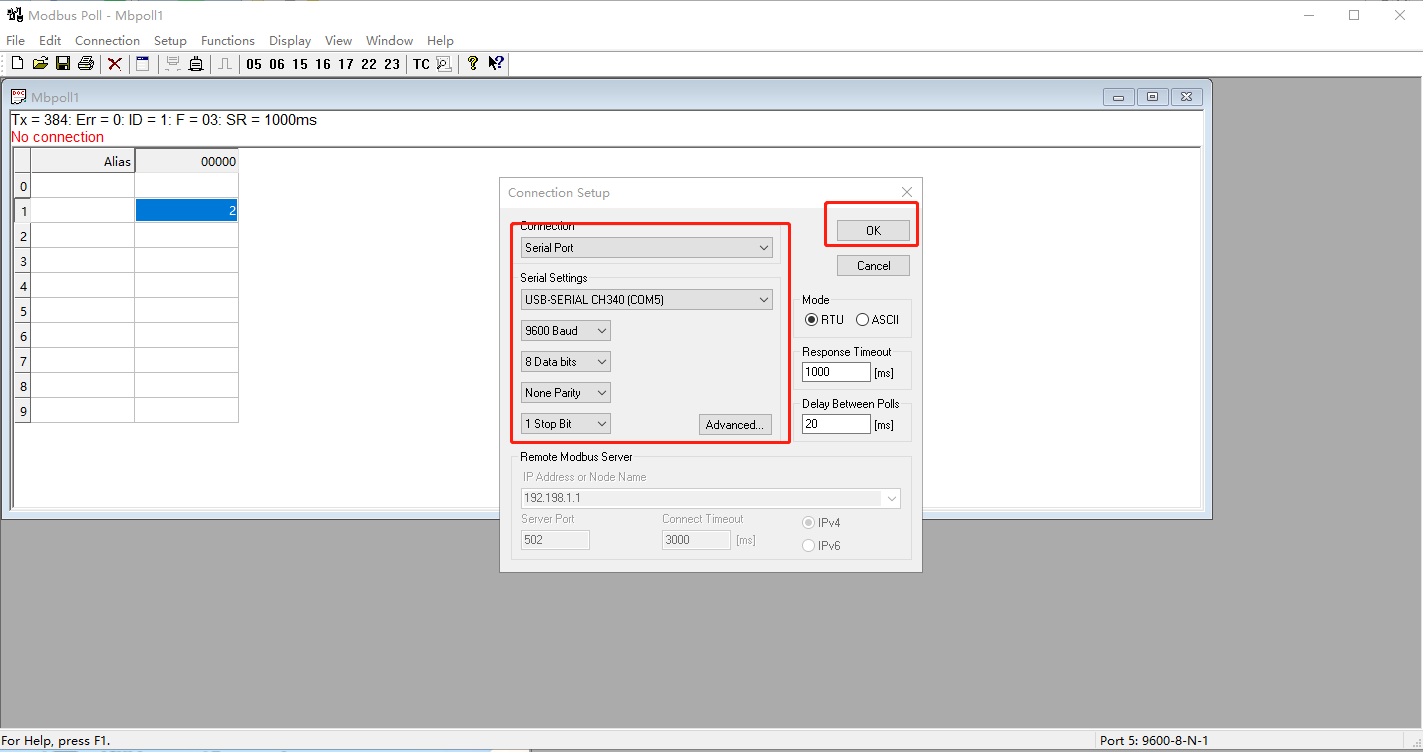Expand the None Parity dropdown
The width and height of the screenshot is (1423, 752).
pos(566,393)
